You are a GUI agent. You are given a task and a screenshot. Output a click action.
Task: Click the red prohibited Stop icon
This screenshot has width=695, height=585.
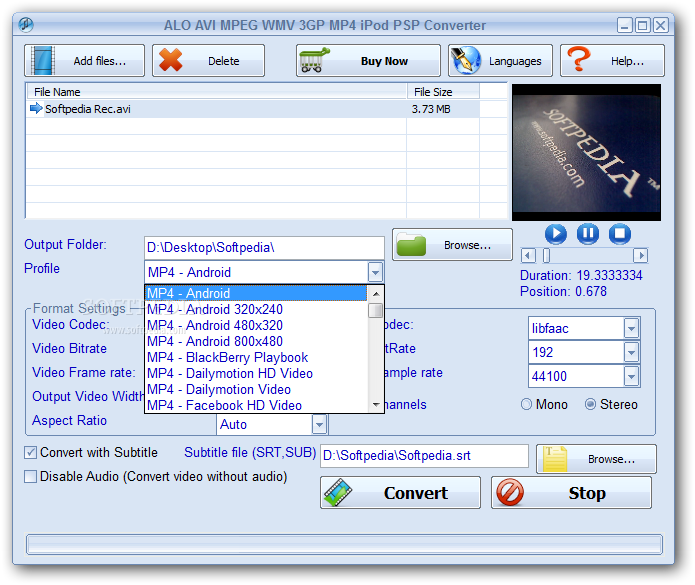coord(510,492)
